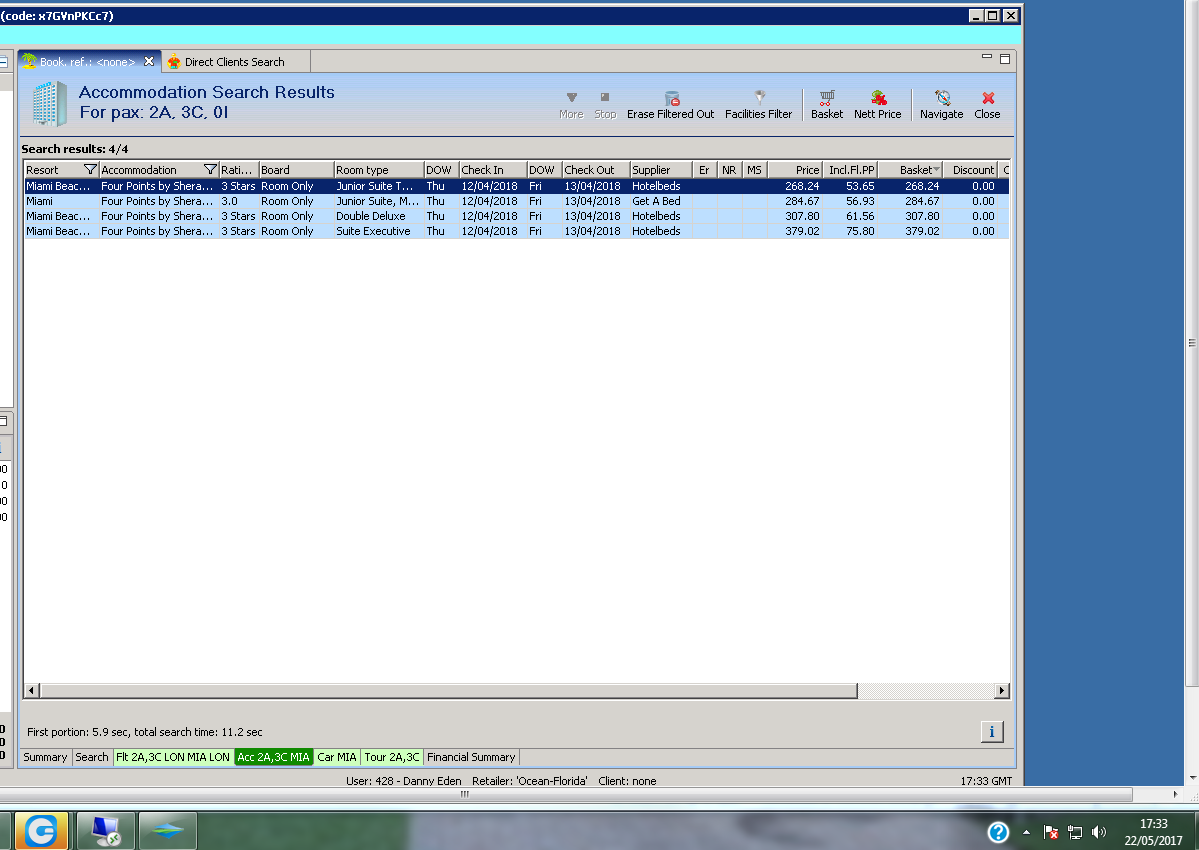1199x850 pixels.
Task: Add selection to Basket
Action: tap(827, 105)
